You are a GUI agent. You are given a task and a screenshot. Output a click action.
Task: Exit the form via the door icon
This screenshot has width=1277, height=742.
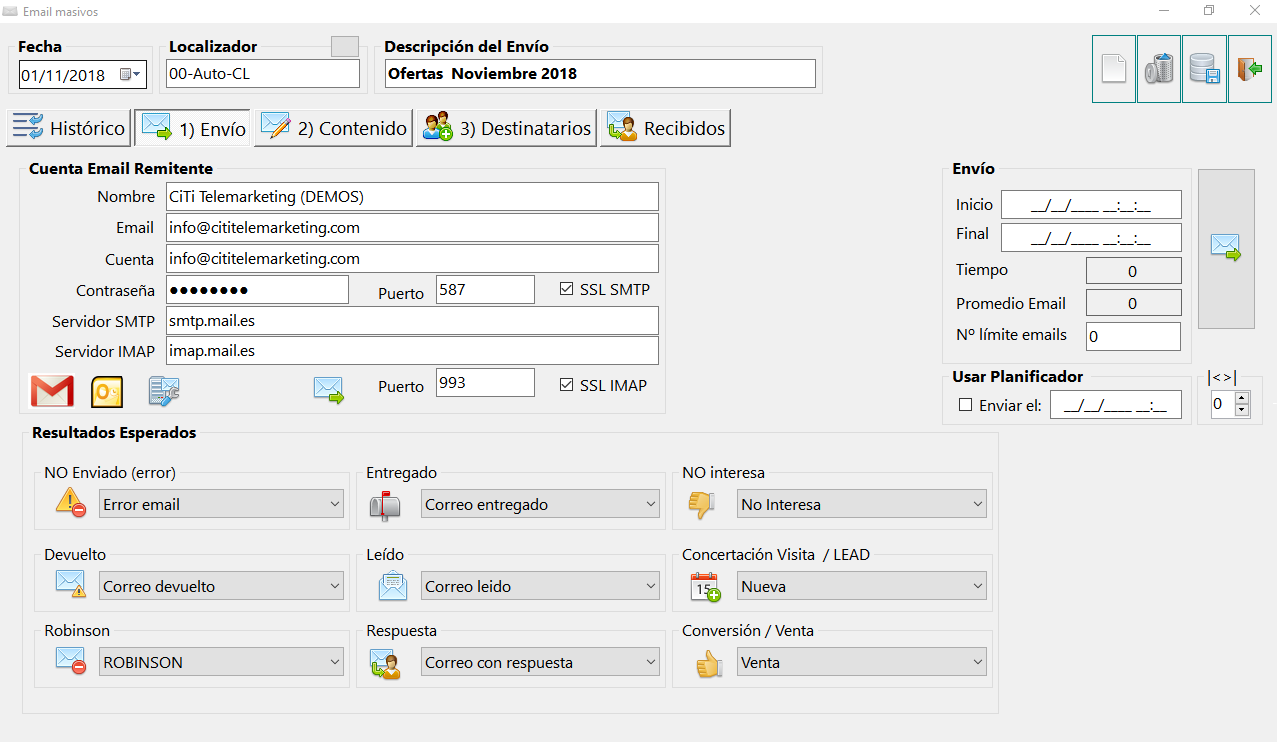(x=1249, y=69)
